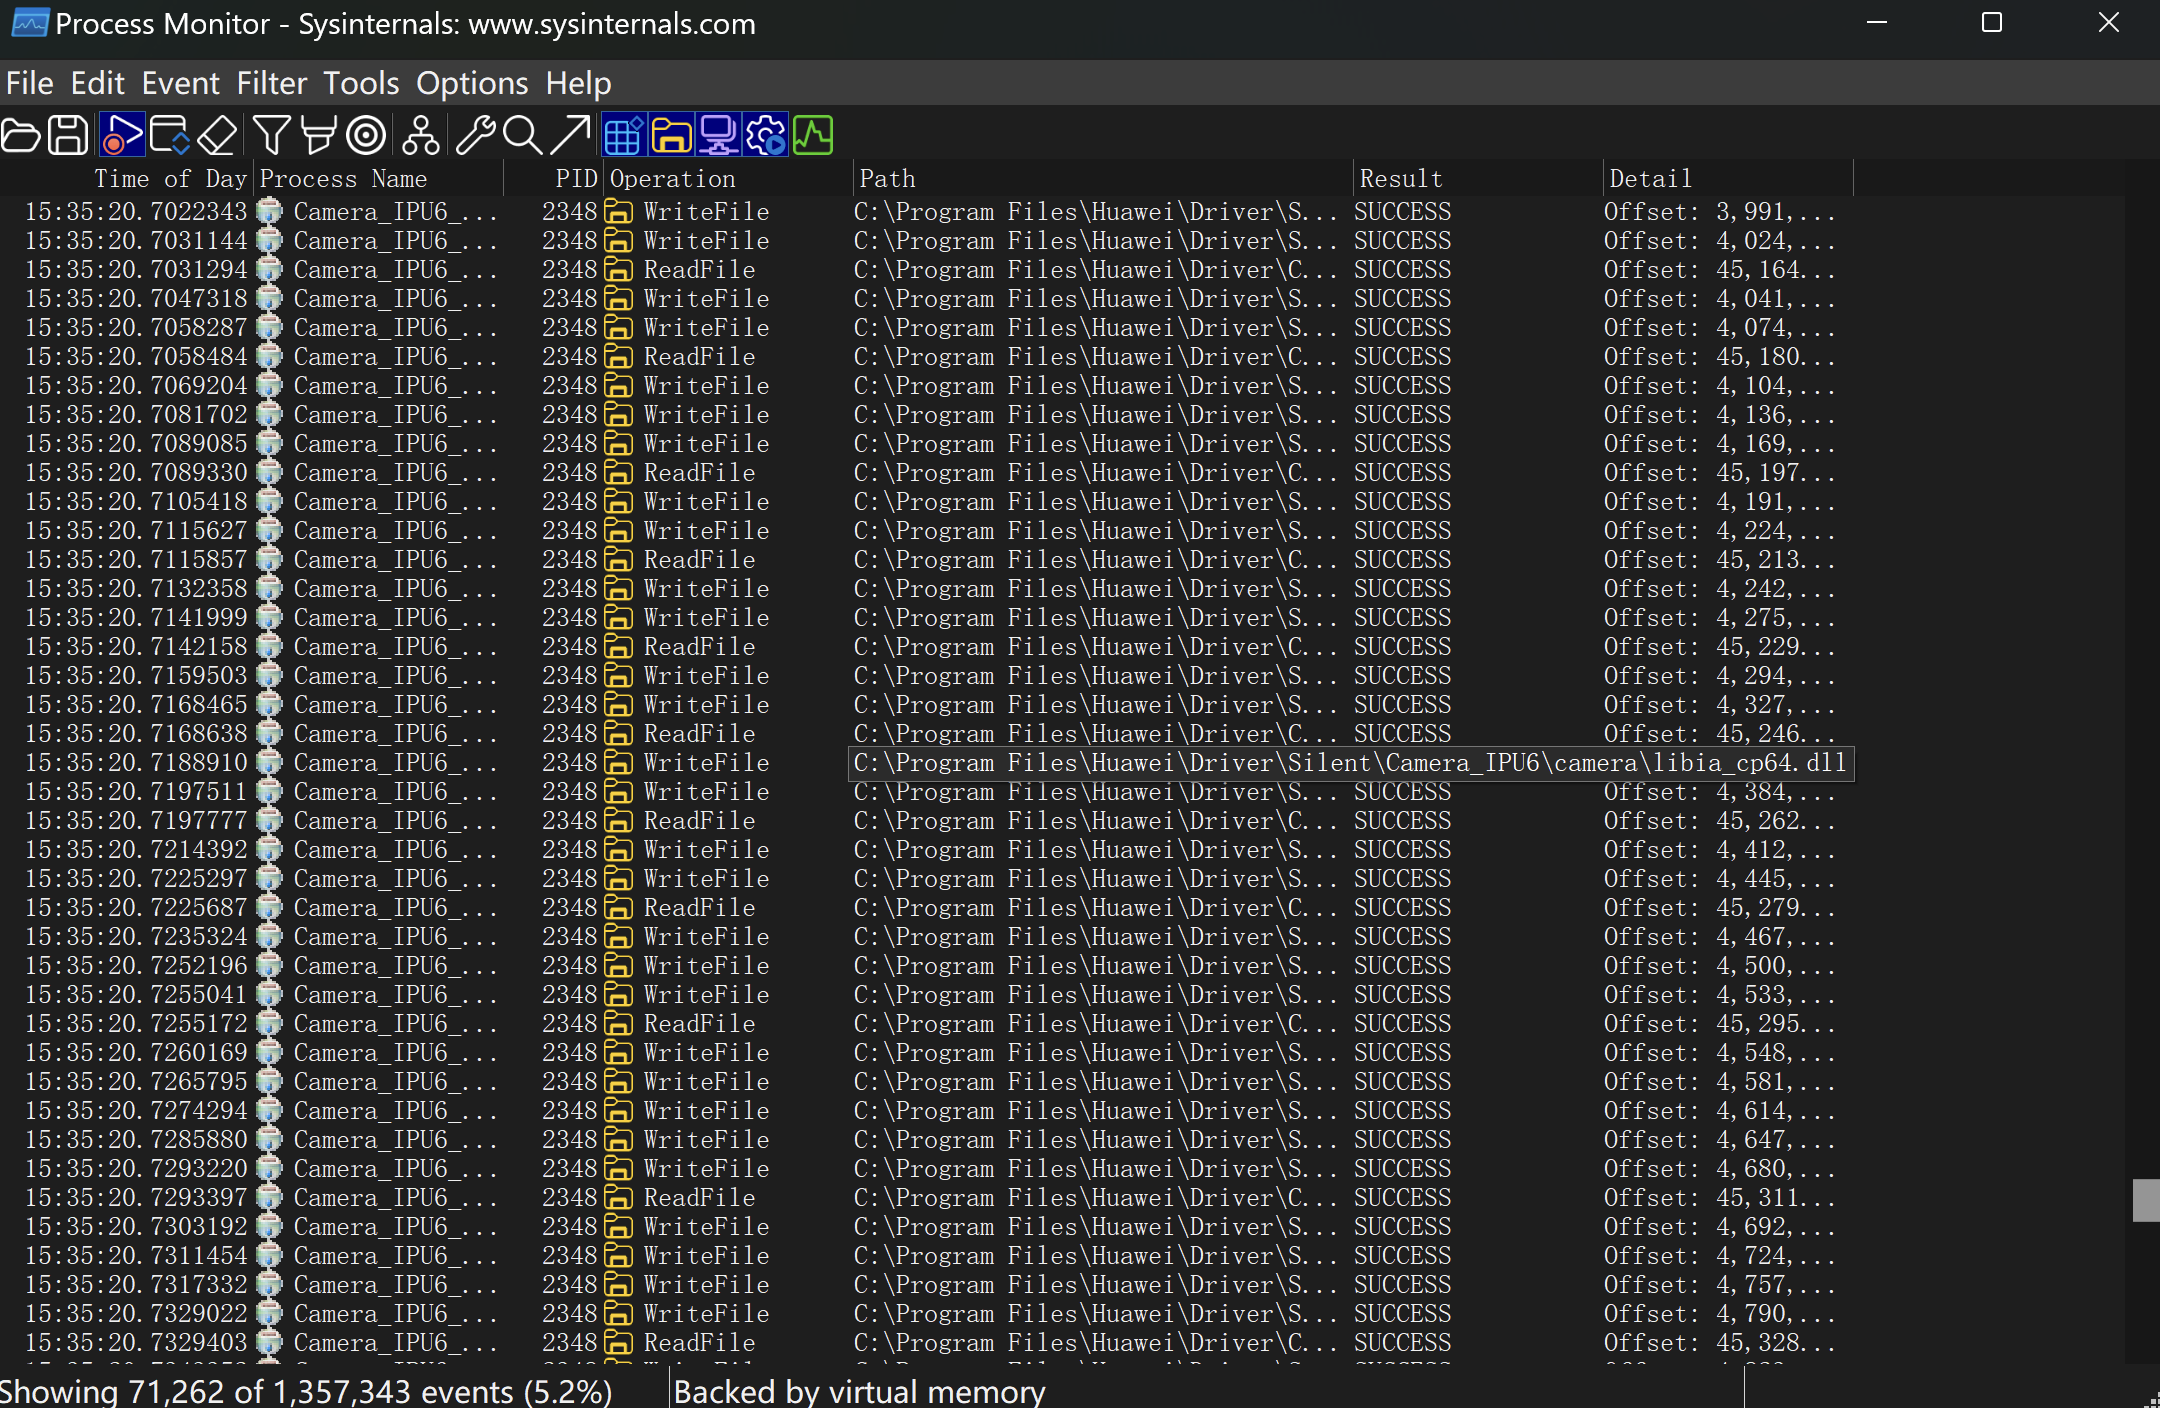Click the process icon in the 15:35:20.7022343 row

click(269, 211)
